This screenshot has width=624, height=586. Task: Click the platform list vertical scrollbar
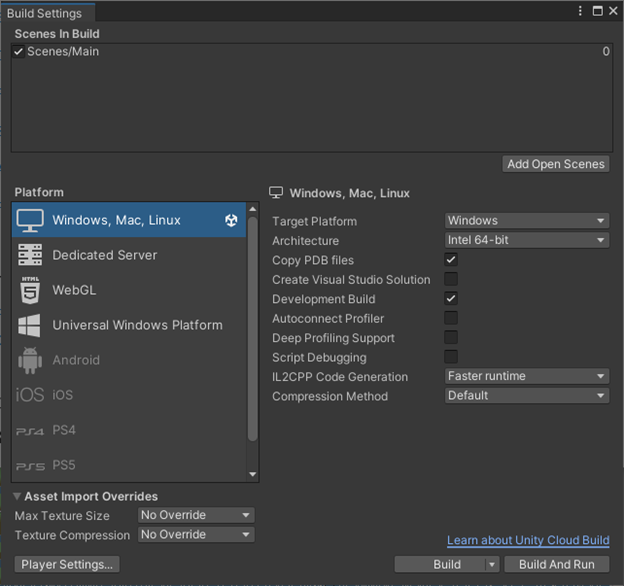[x=252, y=330]
